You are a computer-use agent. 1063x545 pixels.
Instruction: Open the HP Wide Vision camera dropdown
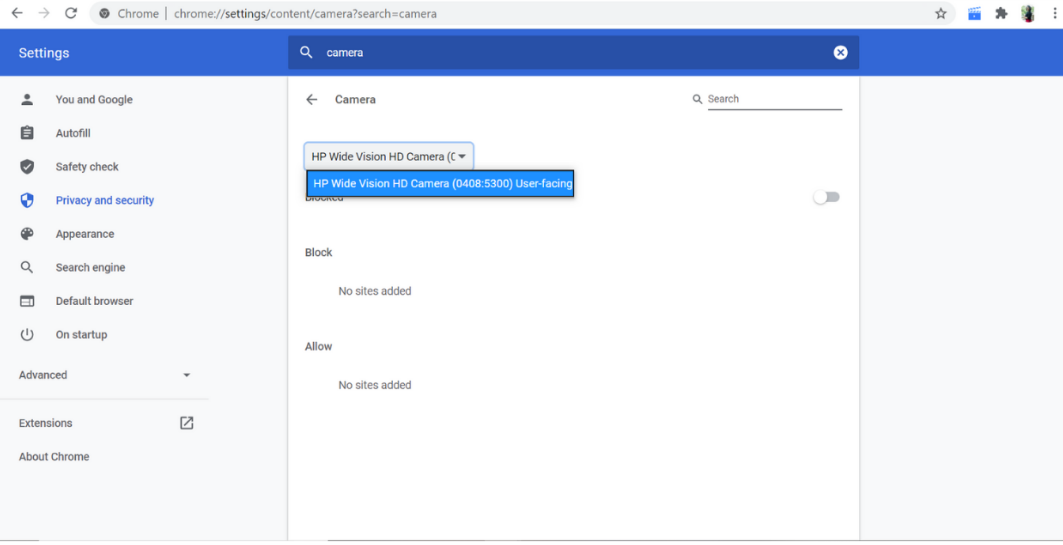388,157
